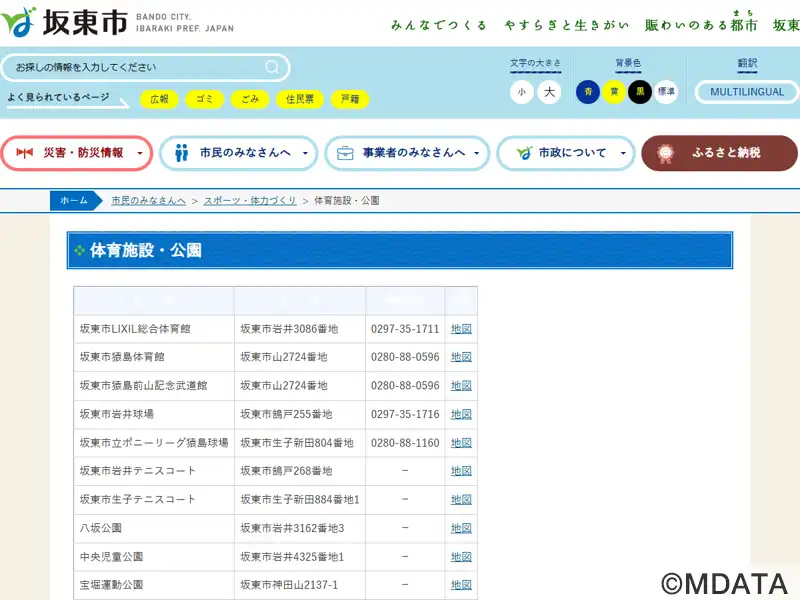Open 地図 link for 坂東市LIXIL総合体育館

coord(461,329)
